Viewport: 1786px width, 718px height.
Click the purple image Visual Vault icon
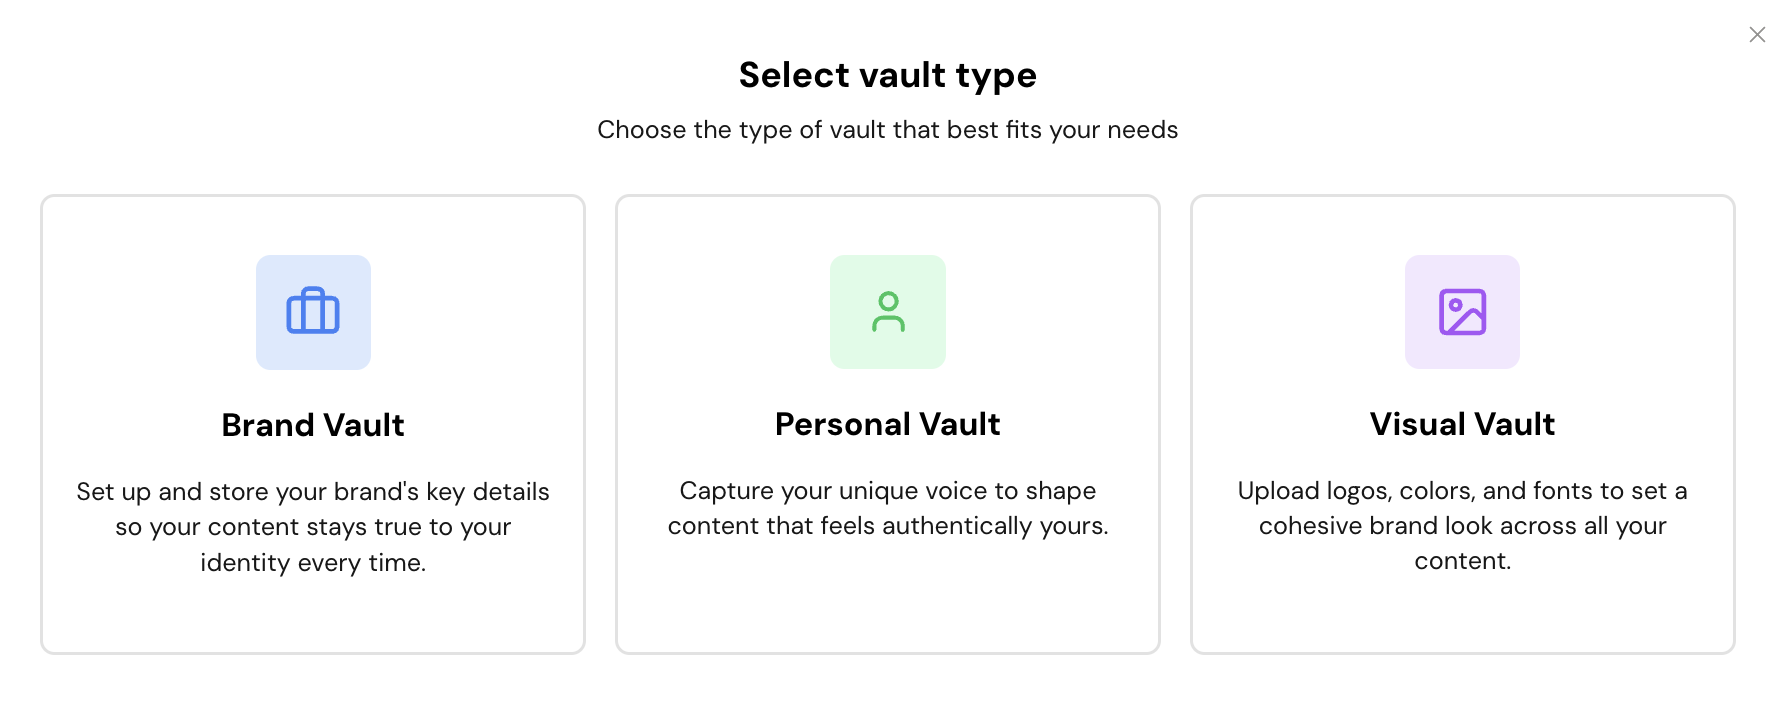tap(1462, 312)
